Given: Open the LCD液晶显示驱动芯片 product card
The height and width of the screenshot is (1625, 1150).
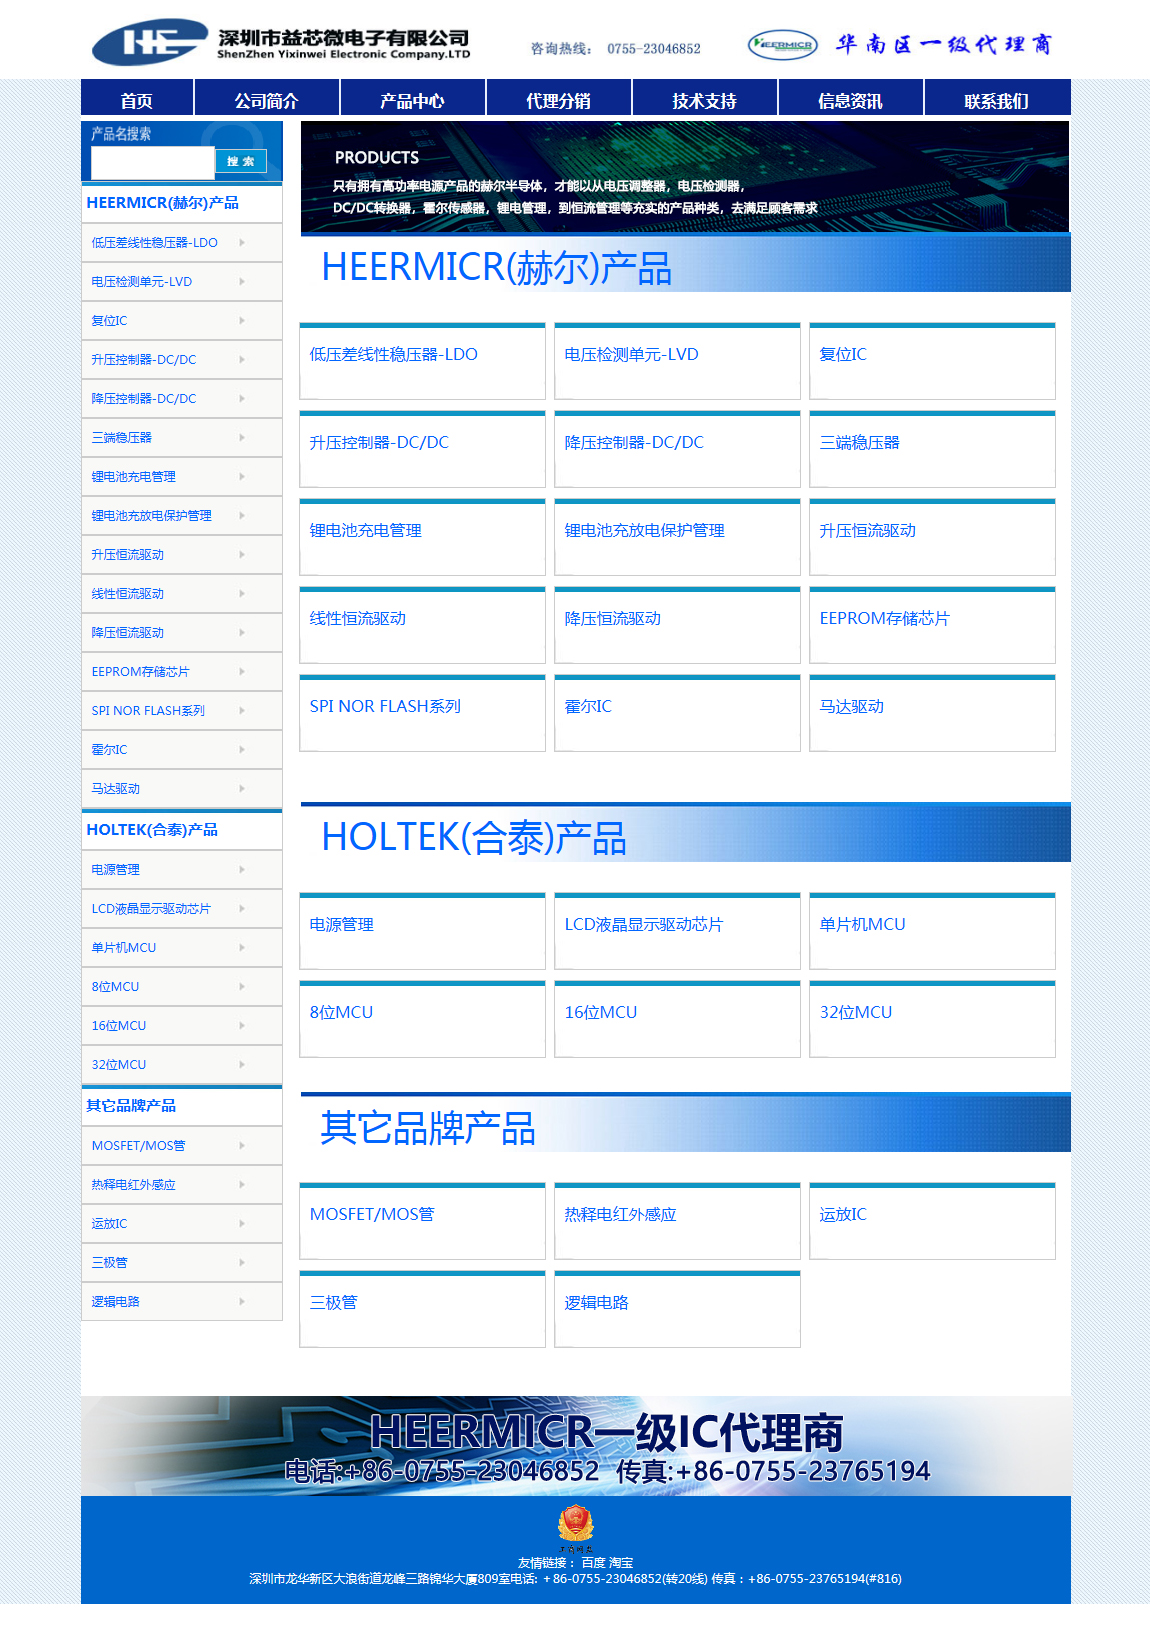Looking at the screenshot, I should tap(677, 931).
